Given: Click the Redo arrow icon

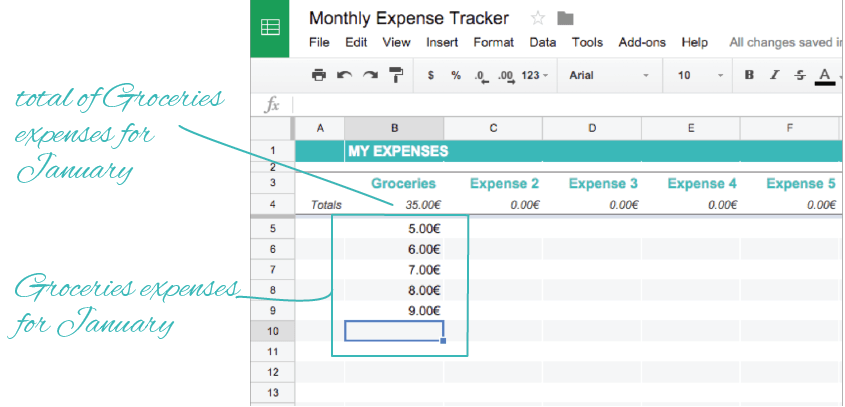Looking at the screenshot, I should pos(370,75).
